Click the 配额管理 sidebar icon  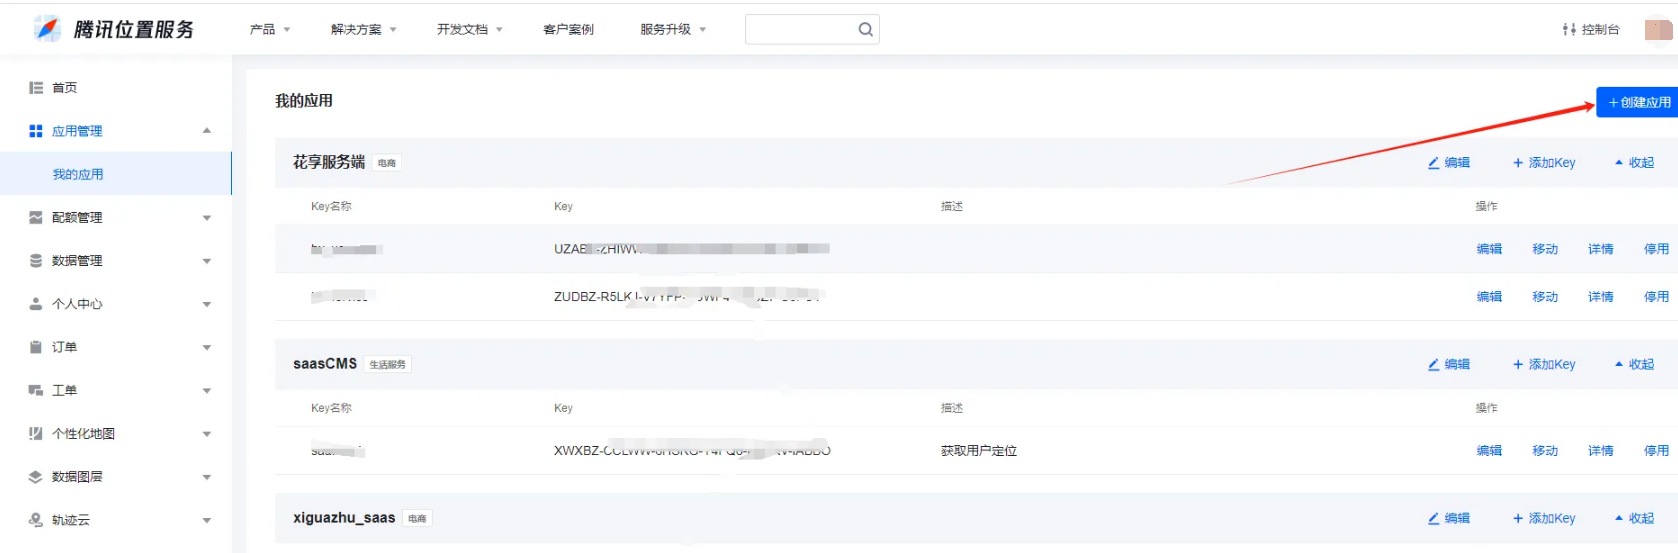point(36,217)
